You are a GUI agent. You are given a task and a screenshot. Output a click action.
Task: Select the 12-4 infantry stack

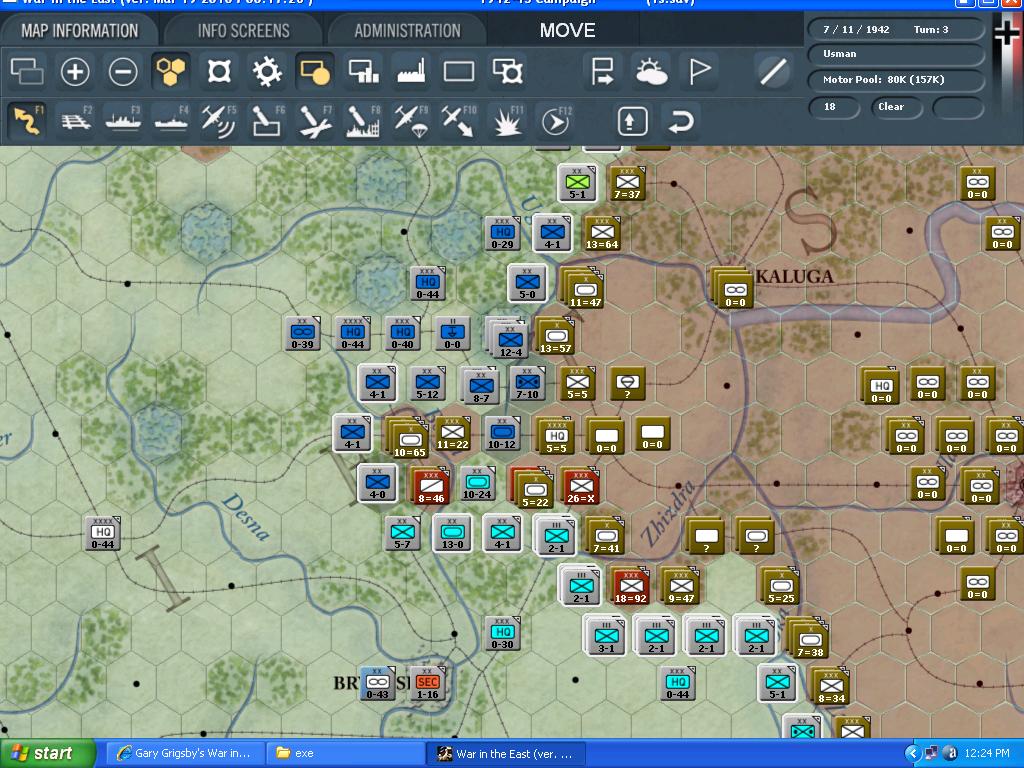(x=509, y=338)
